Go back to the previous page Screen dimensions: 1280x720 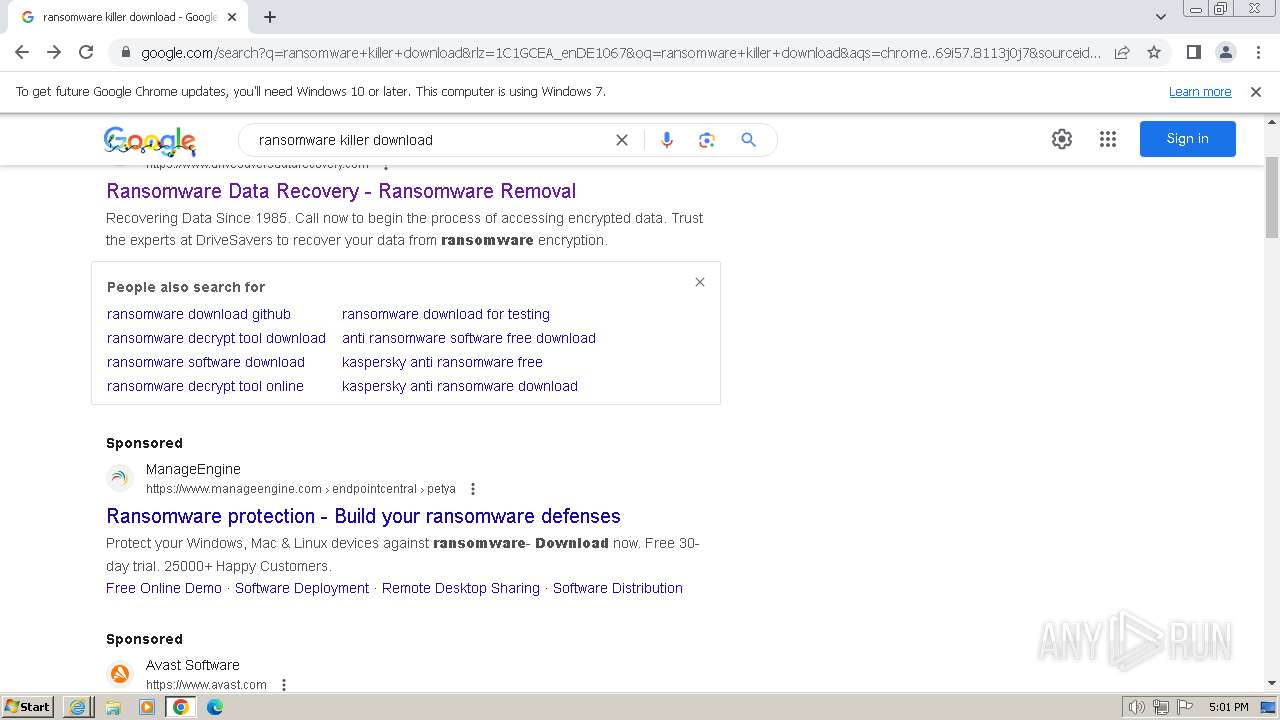(22, 52)
